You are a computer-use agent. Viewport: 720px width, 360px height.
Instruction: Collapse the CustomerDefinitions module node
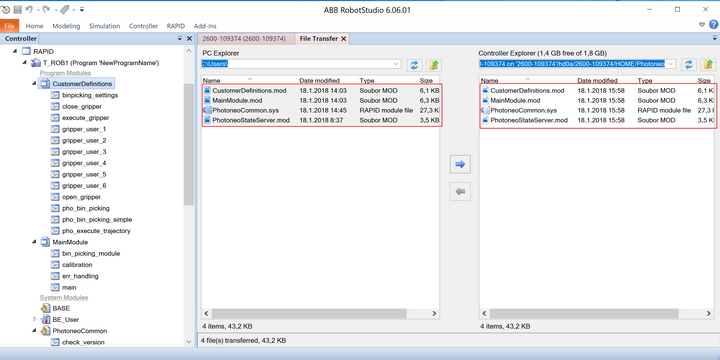click(x=34, y=84)
